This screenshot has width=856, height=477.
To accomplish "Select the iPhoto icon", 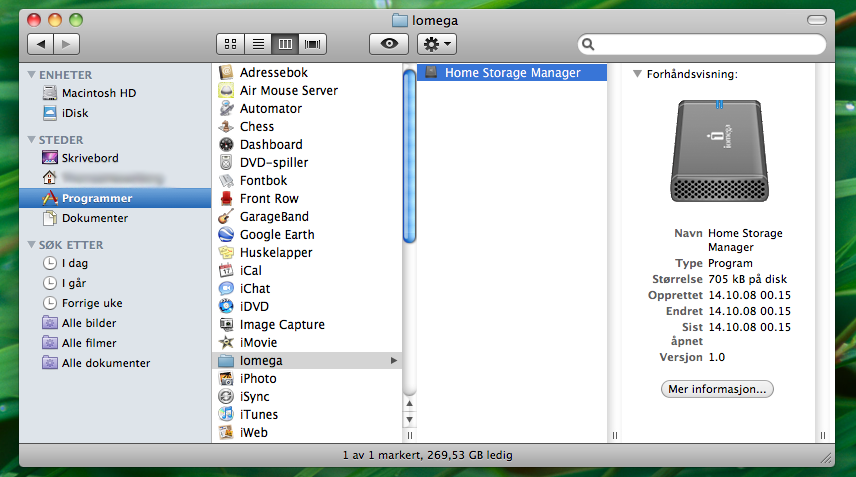I will click(226, 378).
